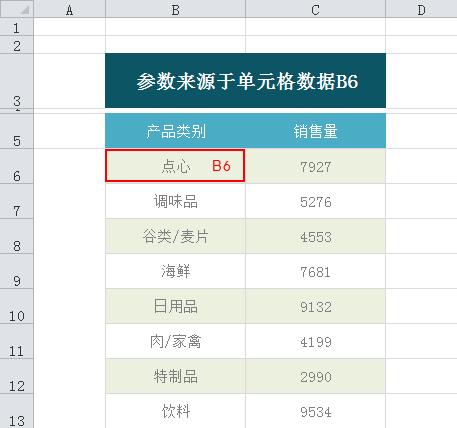The width and height of the screenshot is (457, 428).
Task: Select row 6 header
Action: [x=17, y=166]
